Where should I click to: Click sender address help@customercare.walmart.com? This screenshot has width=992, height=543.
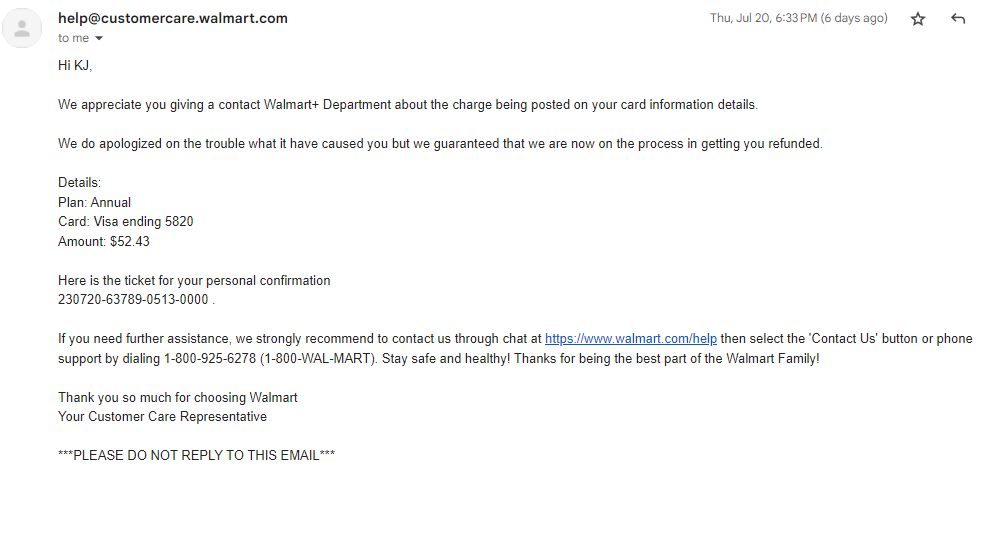[x=173, y=18]
